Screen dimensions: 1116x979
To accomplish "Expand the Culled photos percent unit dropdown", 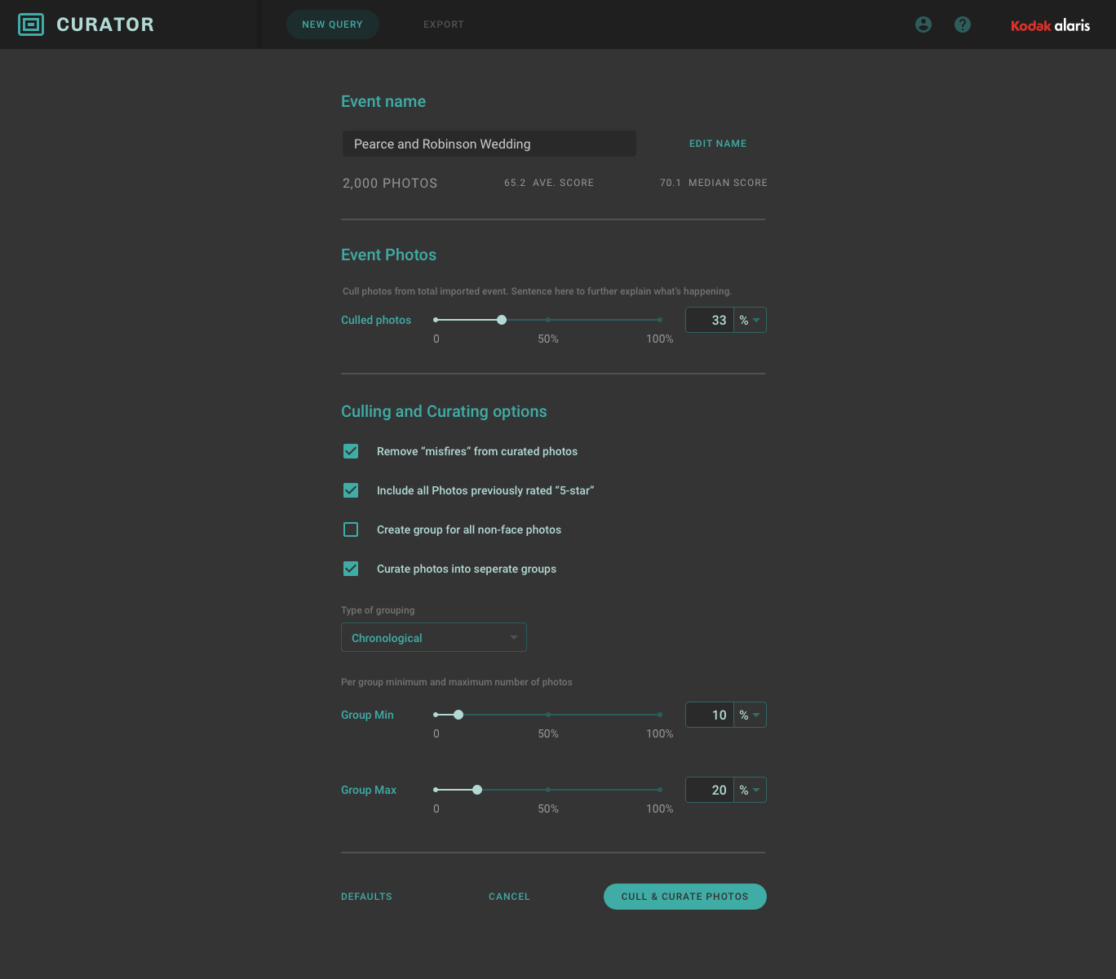I will [x=750, y=320].
